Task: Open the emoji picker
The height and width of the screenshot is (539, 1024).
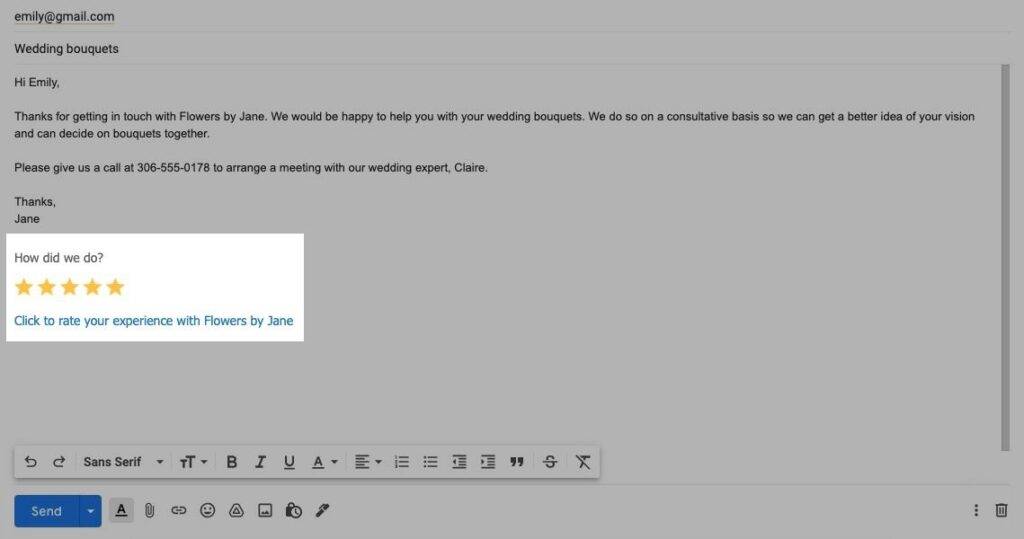Action: 207,511
